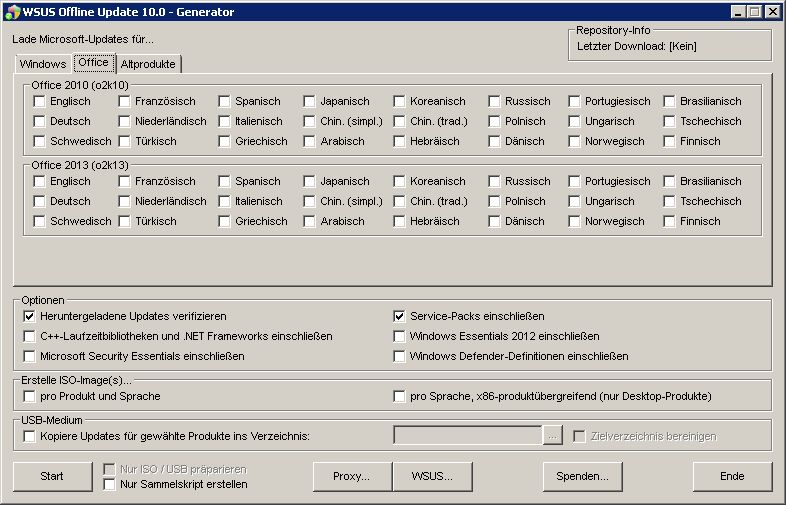Enable Türkisch for Office 2010
This screenshot has width=786, height=505.
click(x=124, y=141)
